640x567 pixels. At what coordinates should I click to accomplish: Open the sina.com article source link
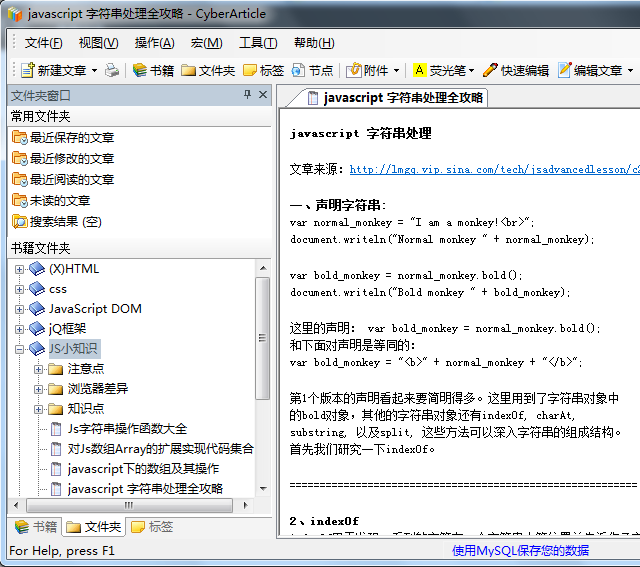[494, 170]
